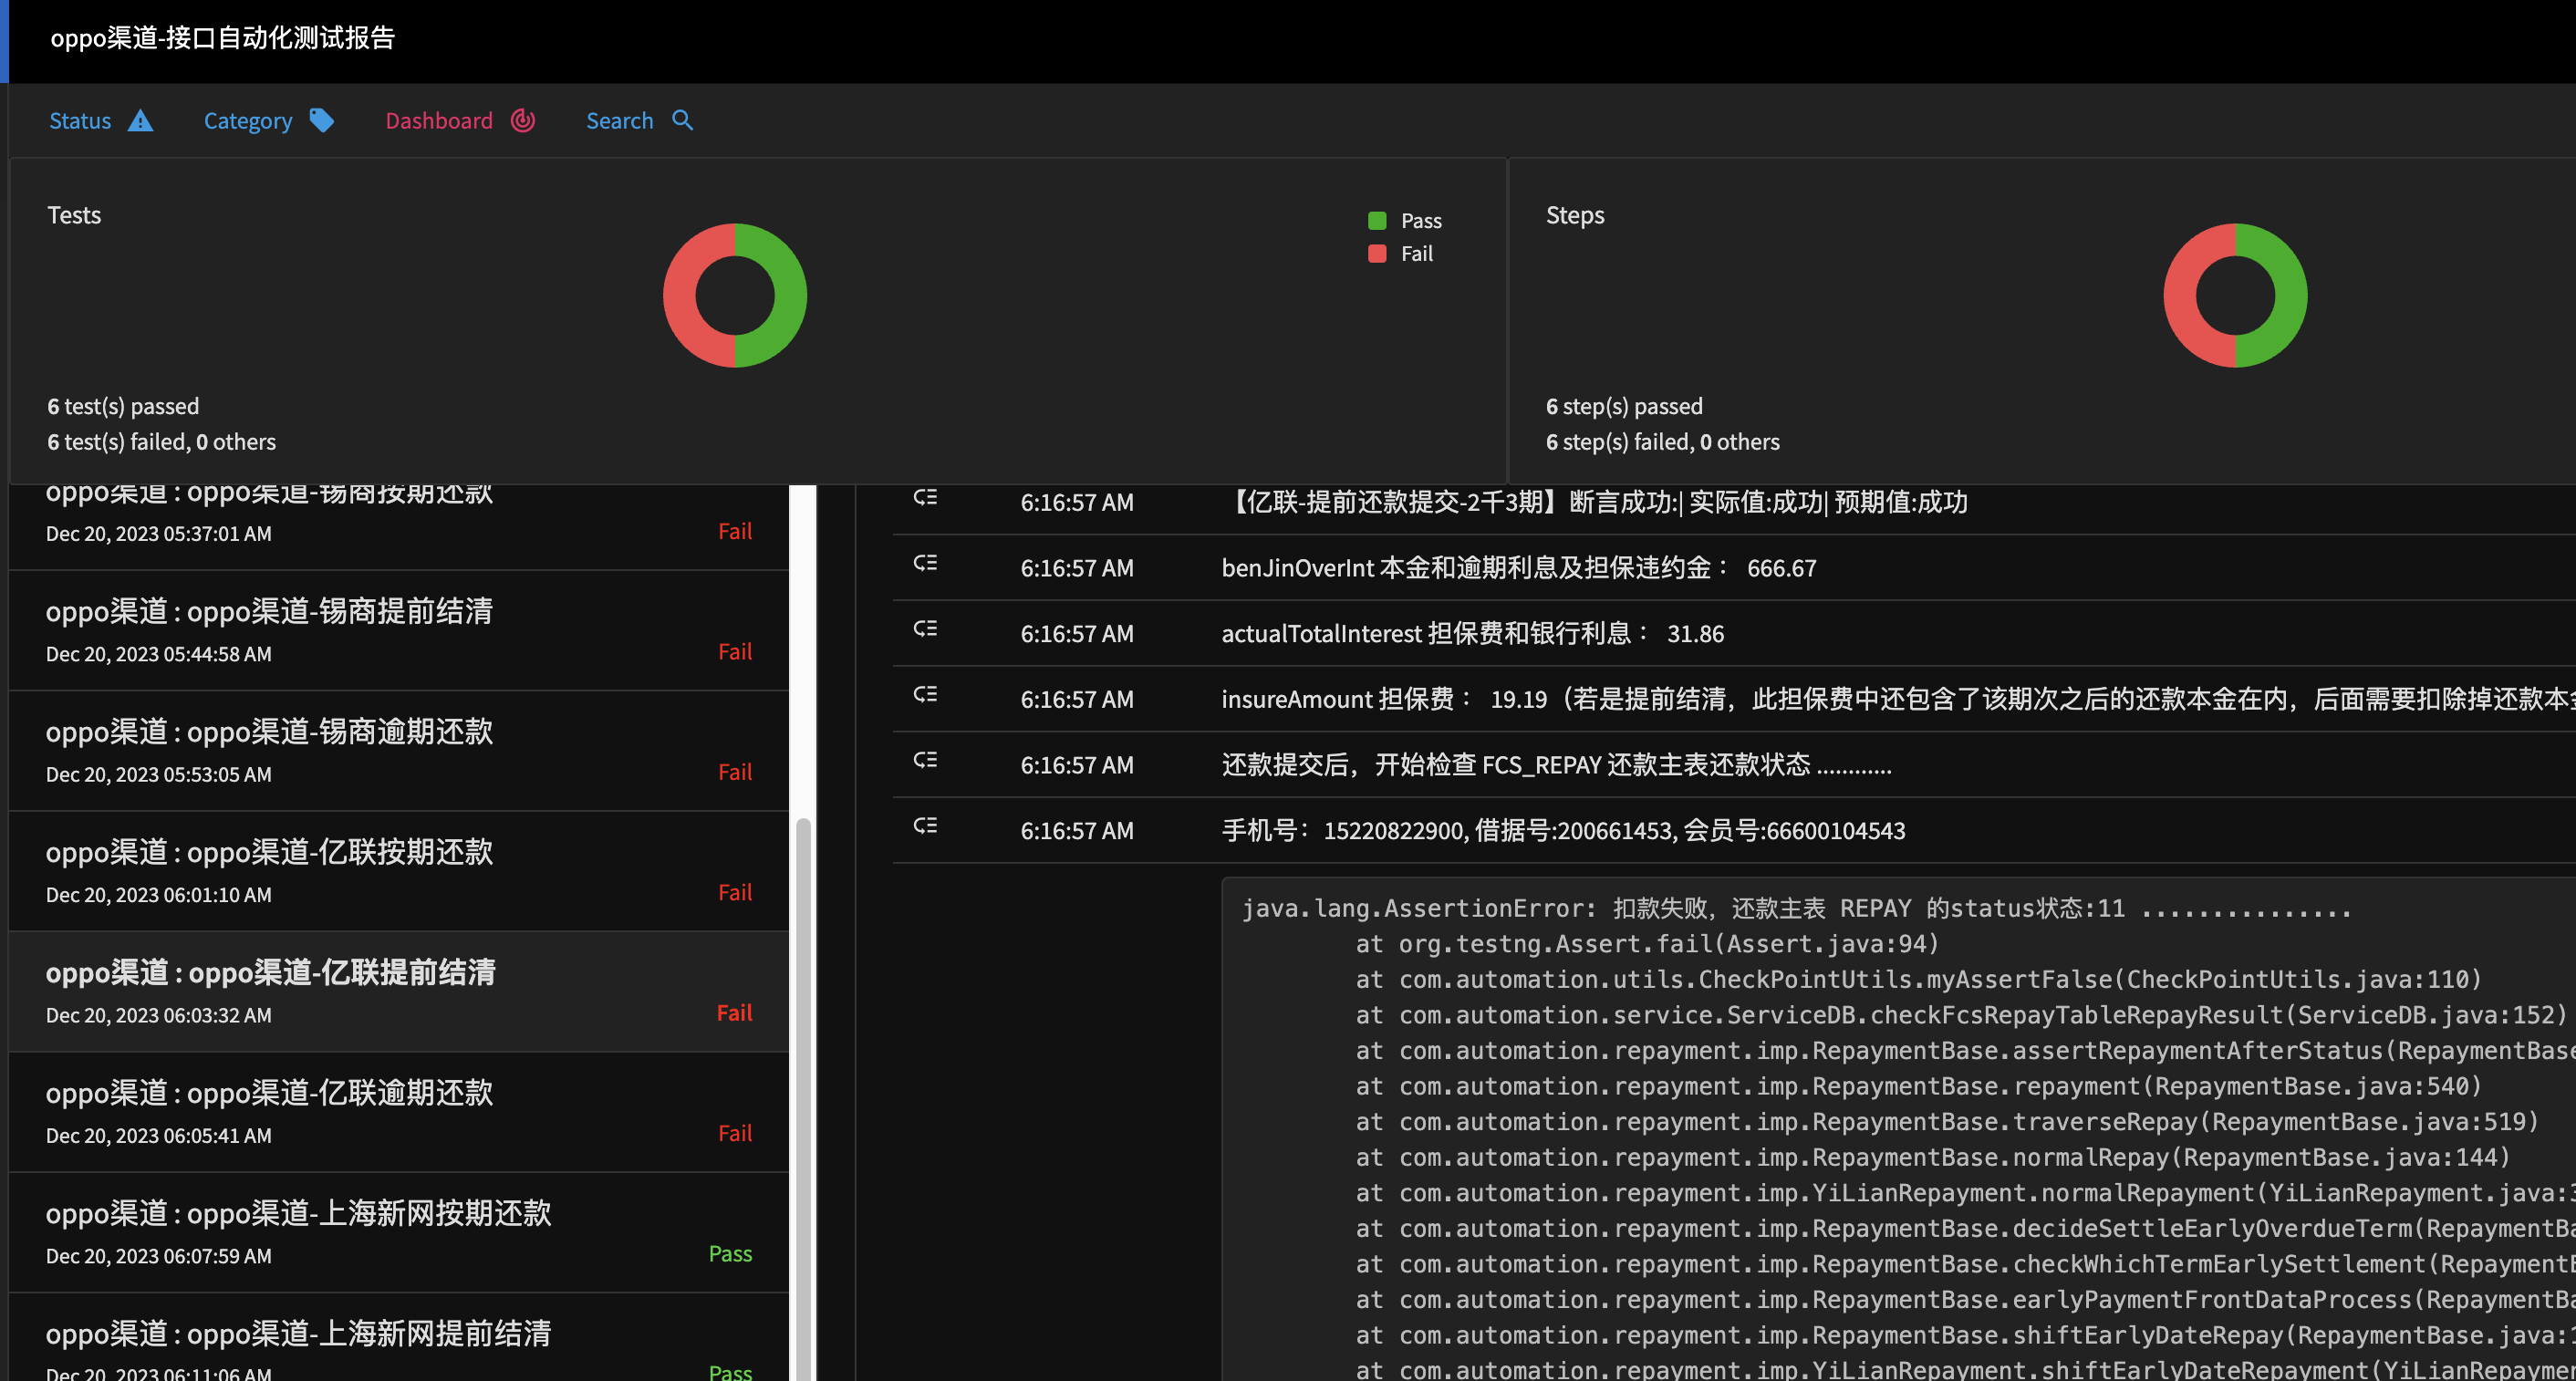Screen dimensions: 2576x1381
Task: Click the test list scrollbar thumb
Action: point(803,1098)
